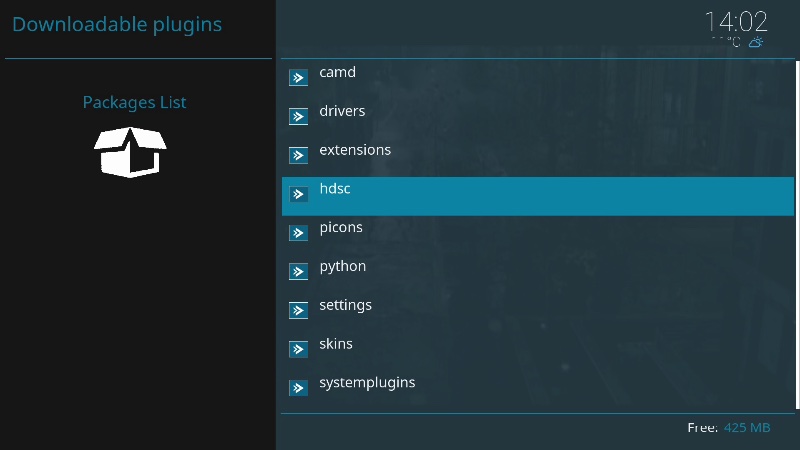Viewport: 800px width, 450px height.
Task: Click the vertical scrollbar on the list
Action: tap(796, 234)
